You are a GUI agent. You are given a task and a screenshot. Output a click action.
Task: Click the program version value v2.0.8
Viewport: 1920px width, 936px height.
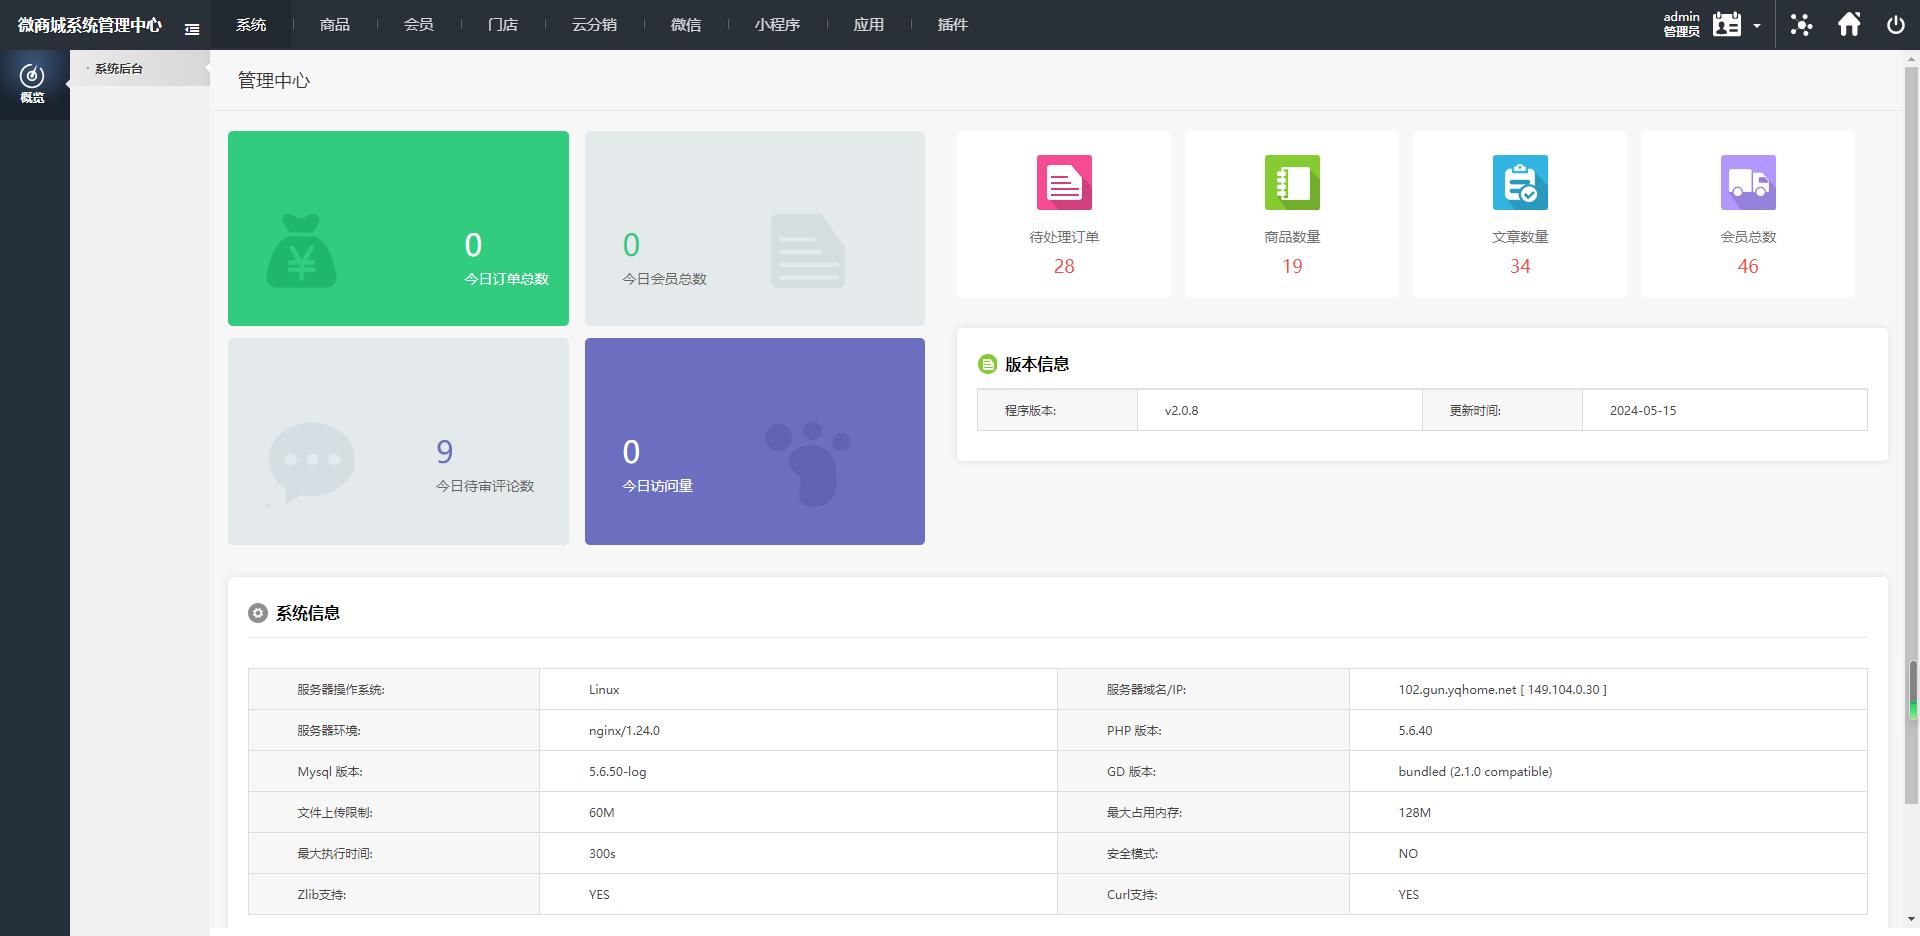pyautogui.click(x=1181, y=411)
